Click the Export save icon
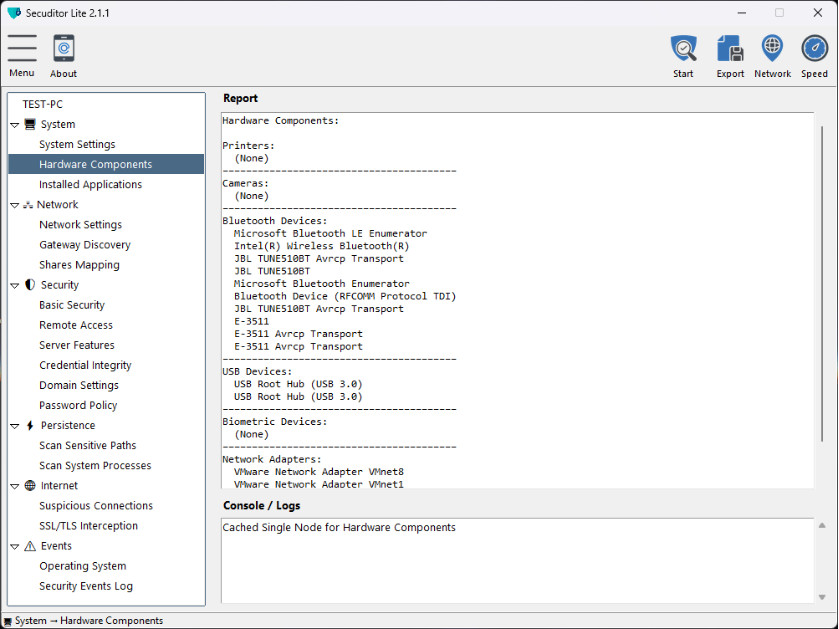 (730, 49)
